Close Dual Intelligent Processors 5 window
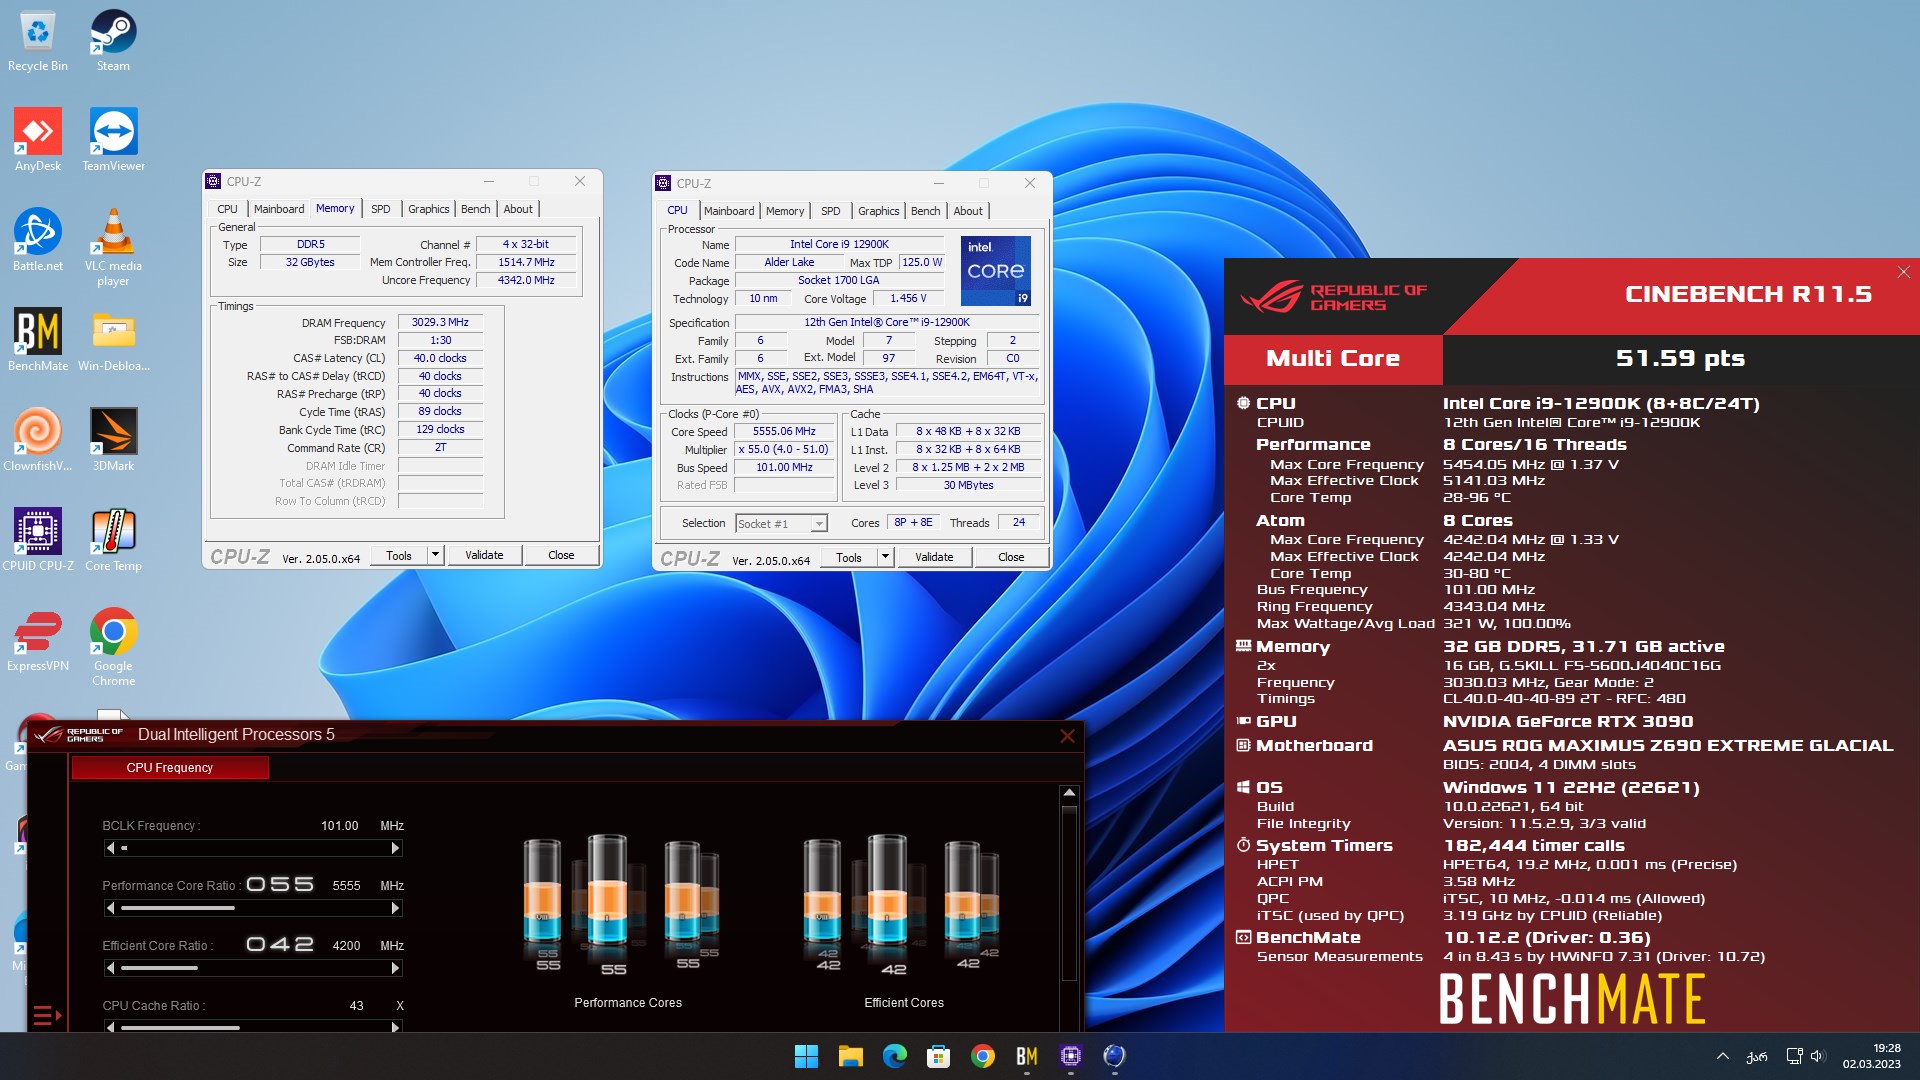 pyautogui.click(x=1067, y=736)
